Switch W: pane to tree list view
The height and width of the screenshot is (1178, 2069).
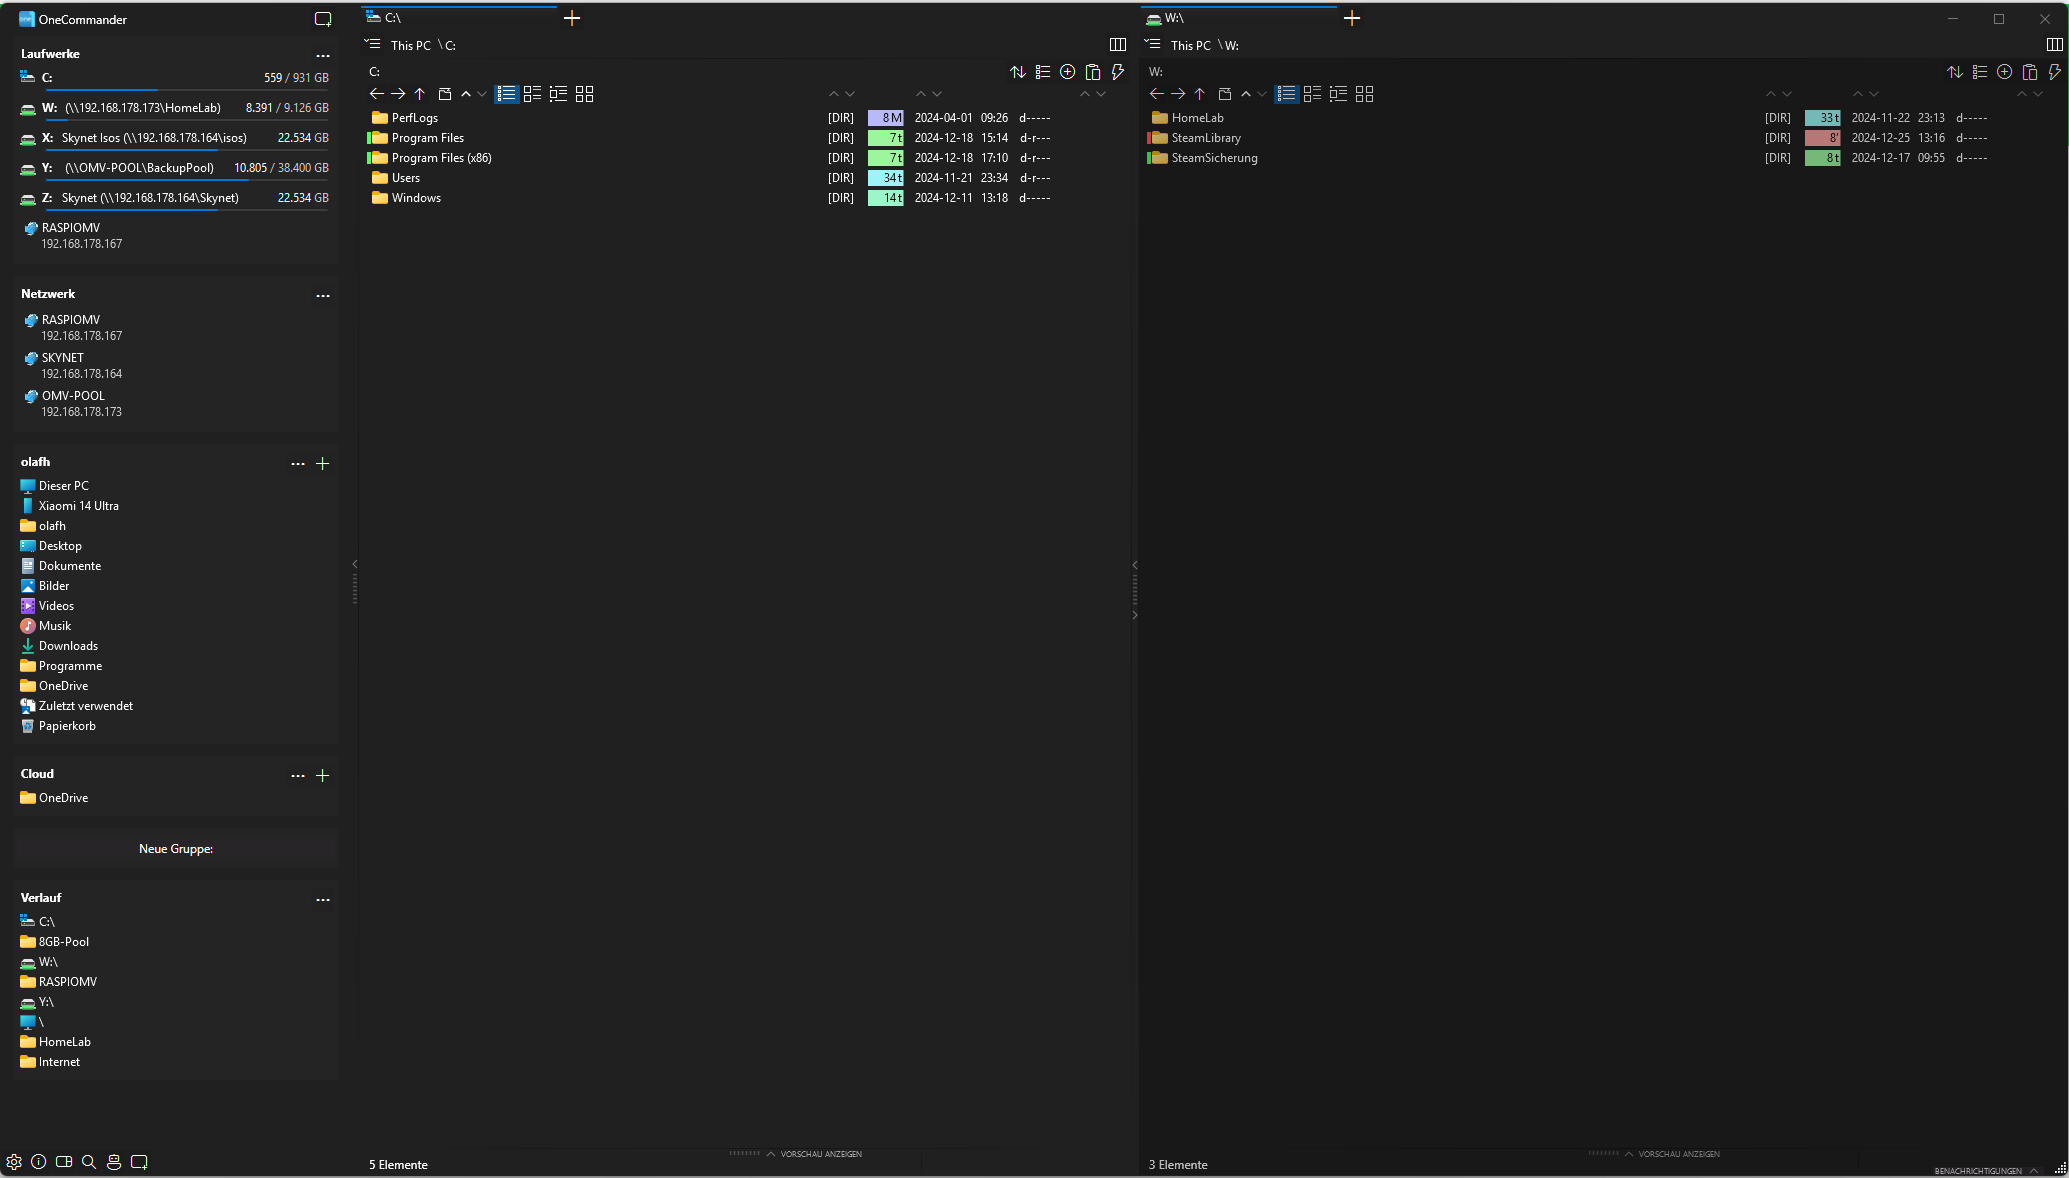(x=1339, y=94)
